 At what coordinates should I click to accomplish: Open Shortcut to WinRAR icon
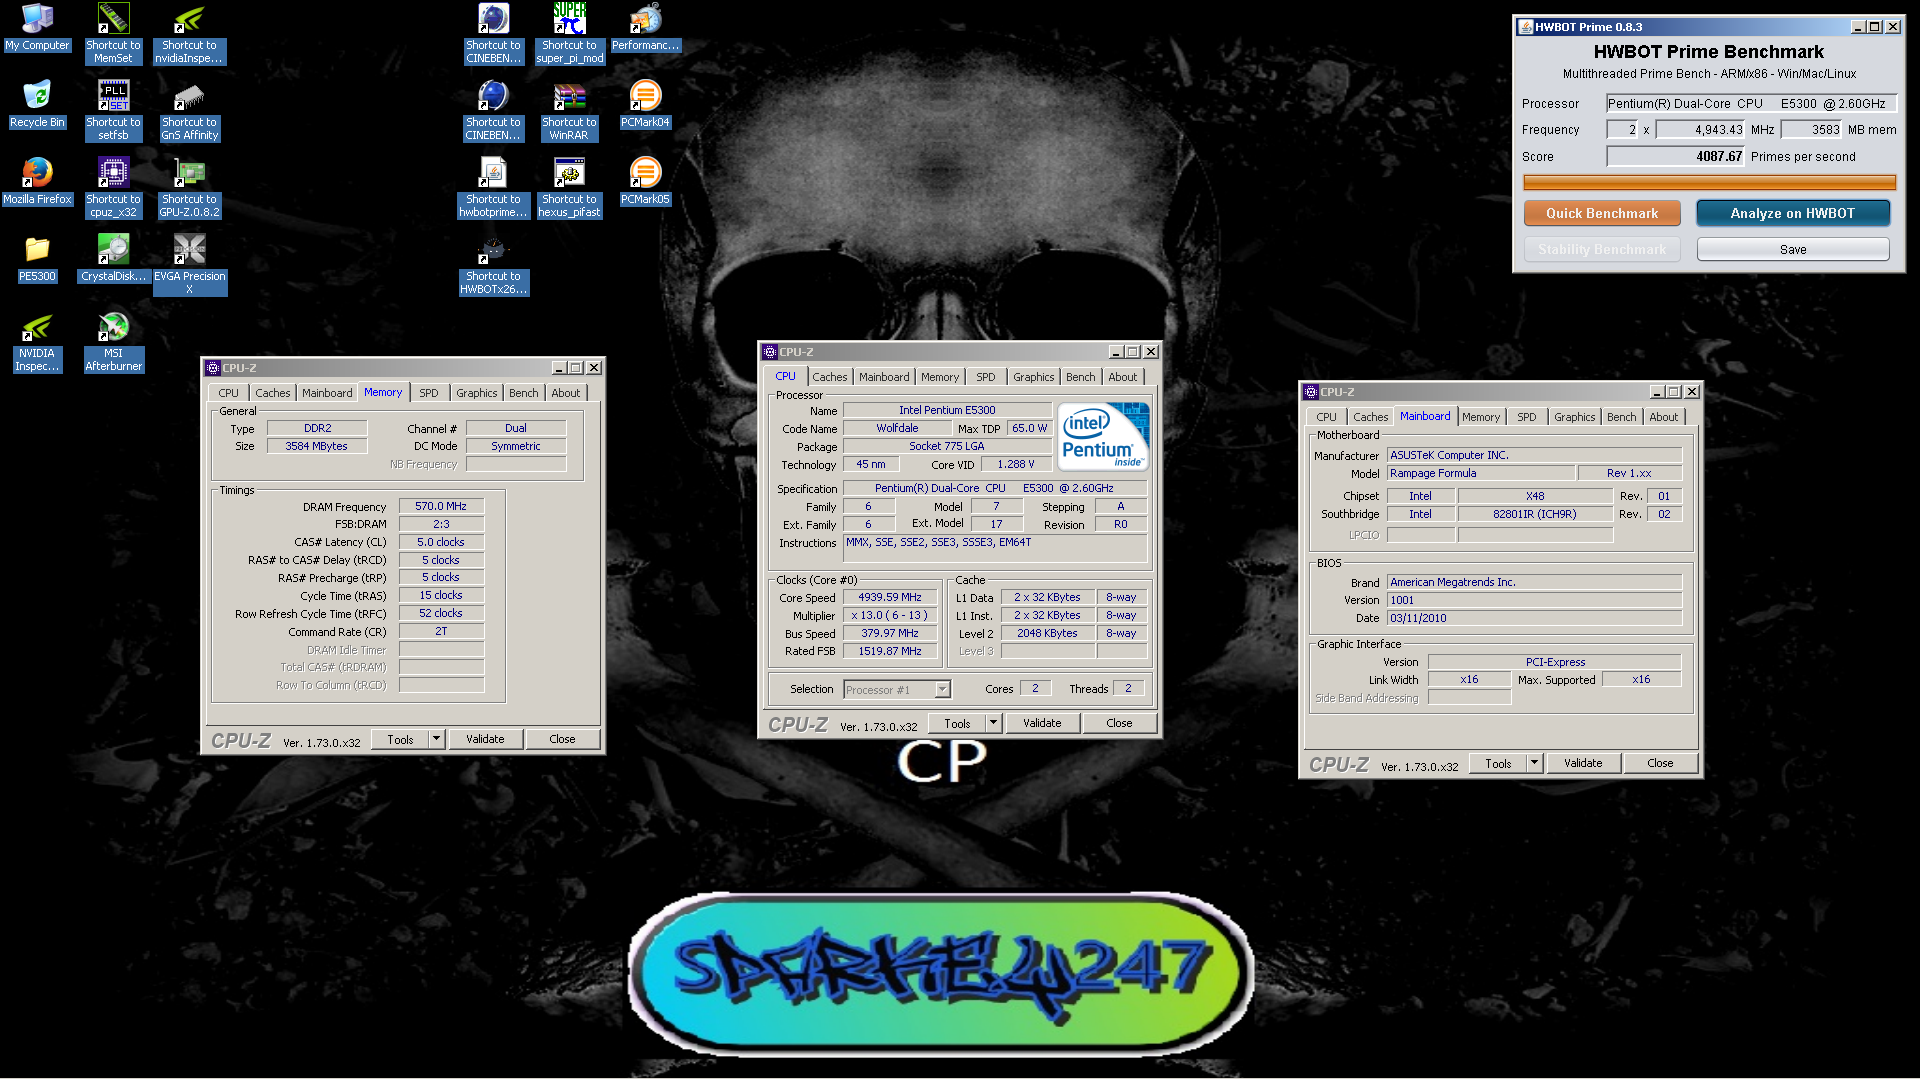[569, 109]
